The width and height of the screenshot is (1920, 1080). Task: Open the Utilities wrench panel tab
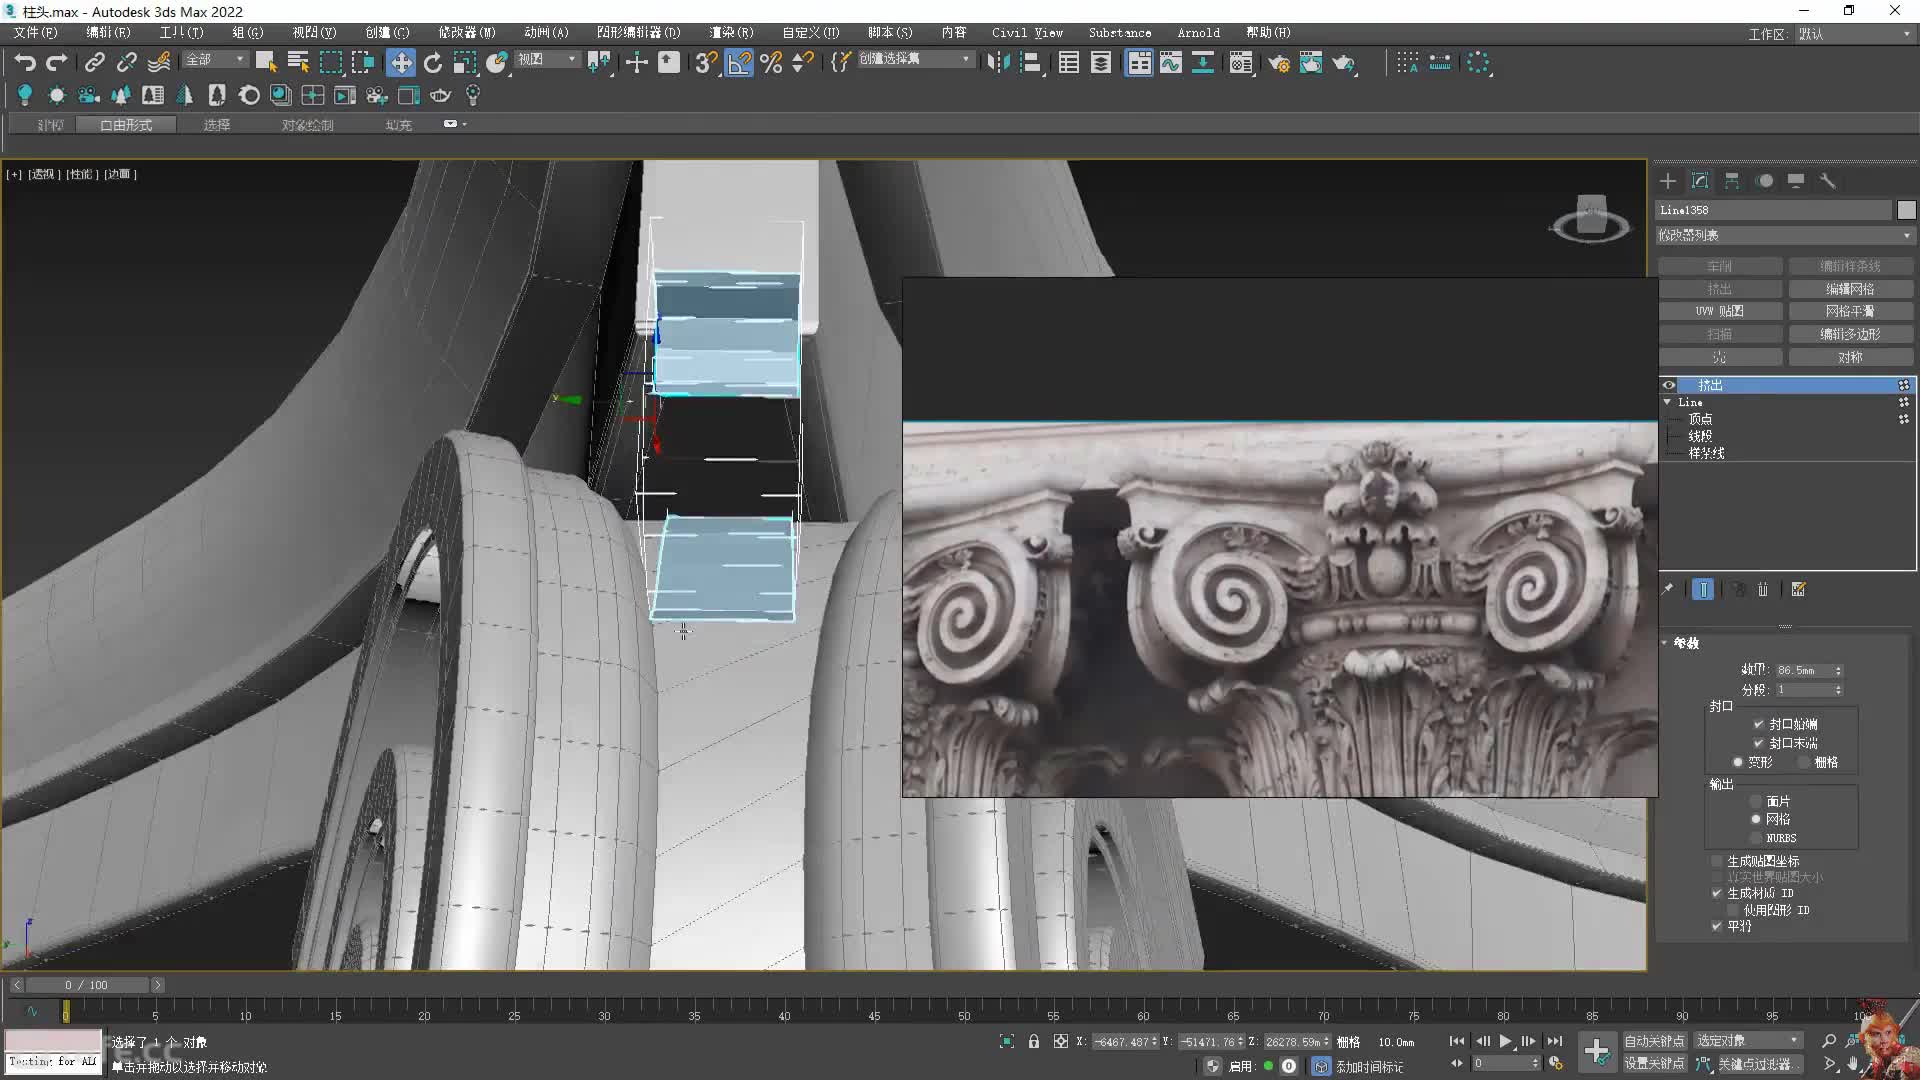coord(1828,181)
